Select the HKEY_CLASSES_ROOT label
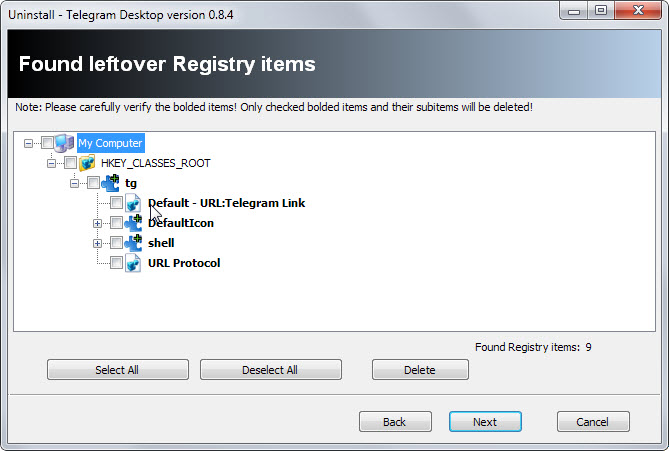 click(156, 163)
